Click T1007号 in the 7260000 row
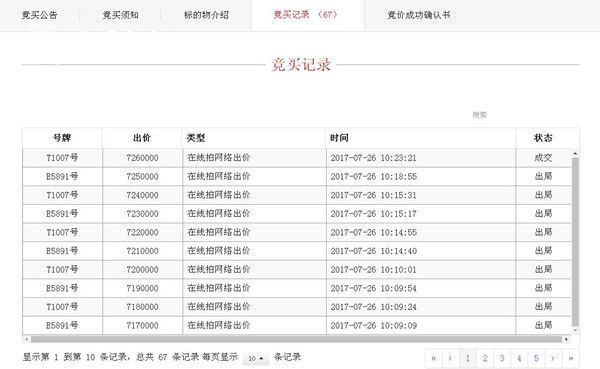 tap(62, 158)
